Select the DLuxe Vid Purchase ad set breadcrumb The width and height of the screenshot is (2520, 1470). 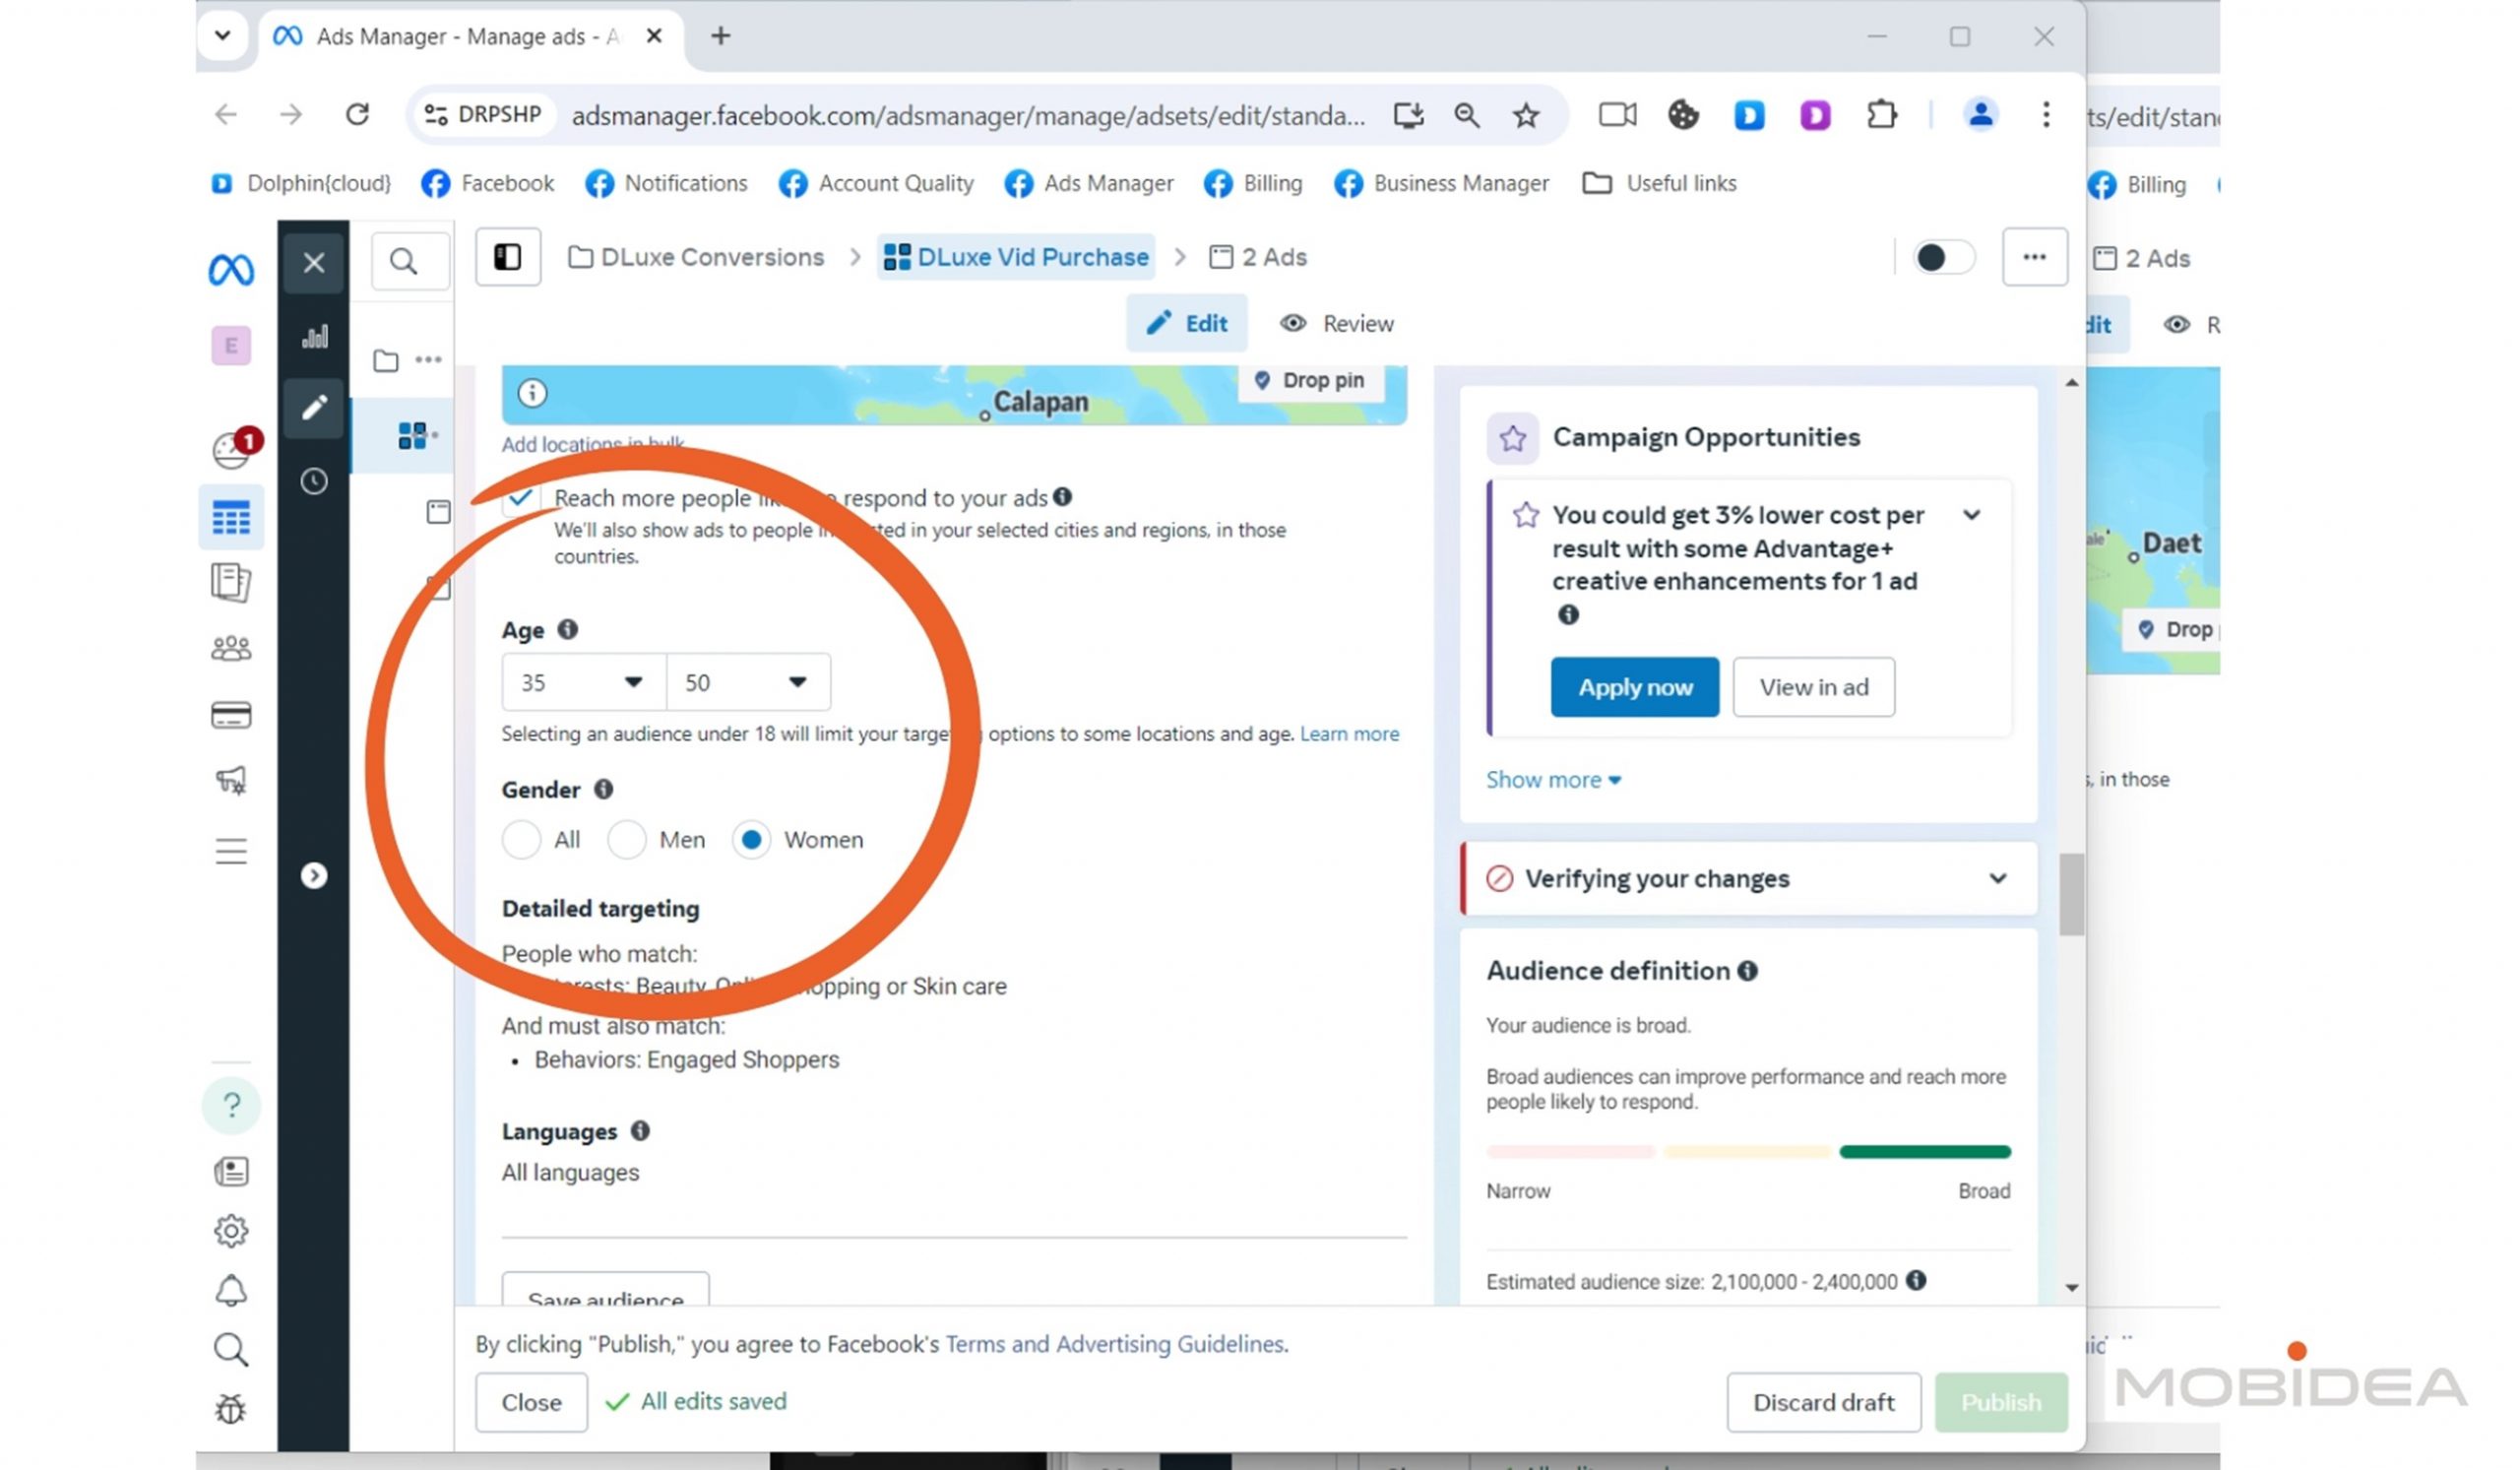[x=1016, y=257]
